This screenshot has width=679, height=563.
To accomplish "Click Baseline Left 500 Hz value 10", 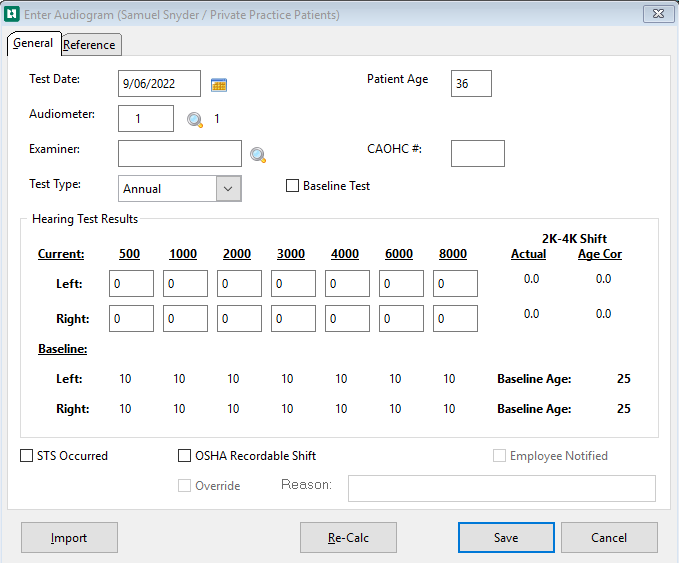I will (125, 379).
